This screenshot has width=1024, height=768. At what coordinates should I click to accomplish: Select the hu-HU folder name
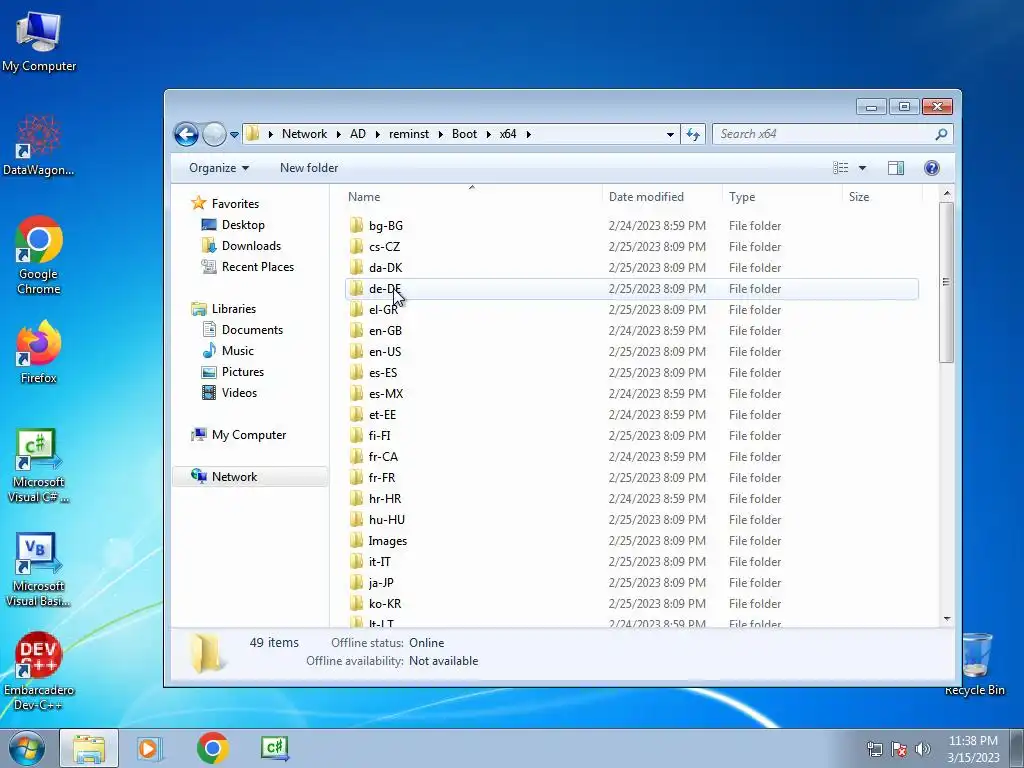tap(387, 520)
